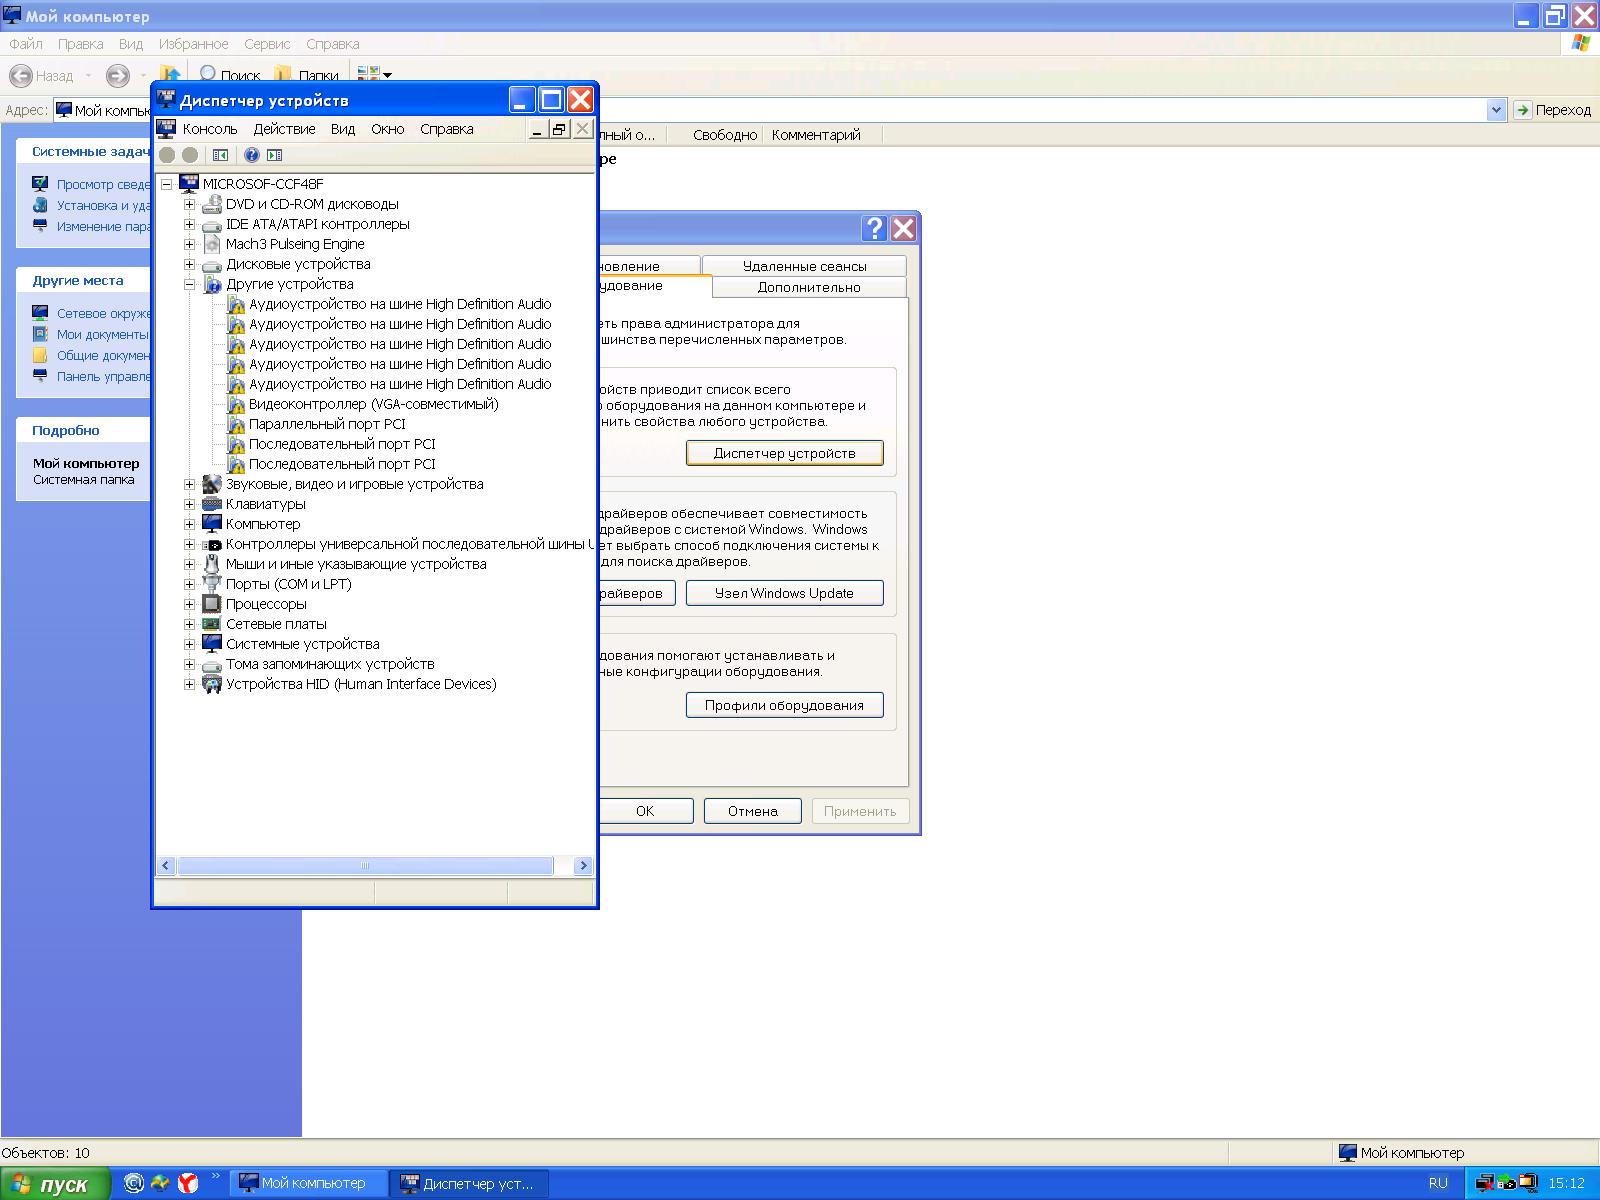Open the Views icon menu in Explorer toolbar
This screenshot has height=1200, width=1600.
[x=374, y=75]
